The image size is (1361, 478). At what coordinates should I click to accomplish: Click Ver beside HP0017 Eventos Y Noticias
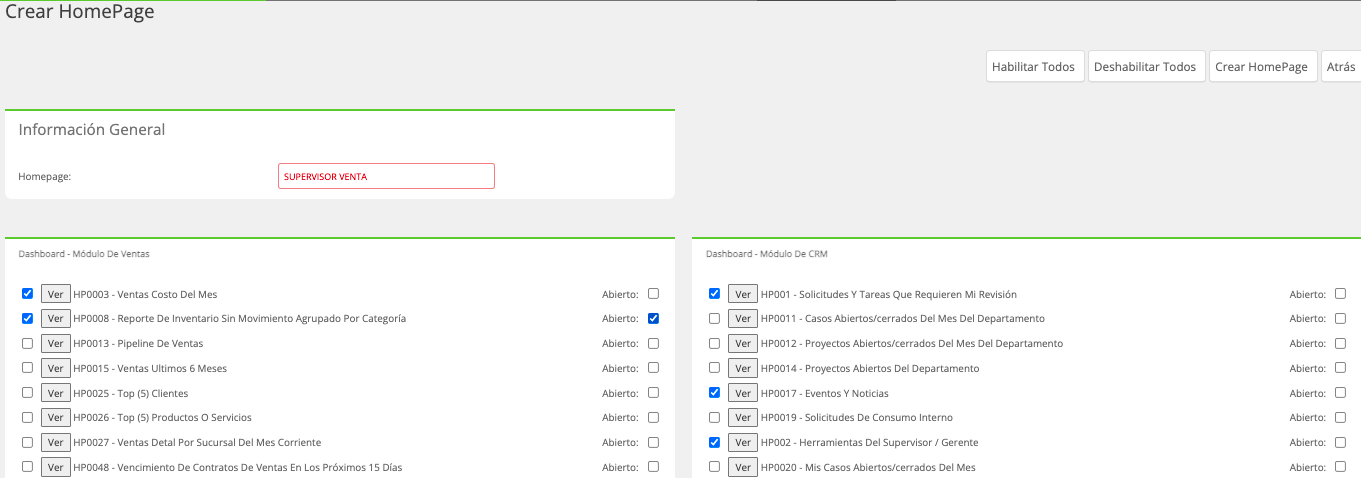tap(743, 393)
